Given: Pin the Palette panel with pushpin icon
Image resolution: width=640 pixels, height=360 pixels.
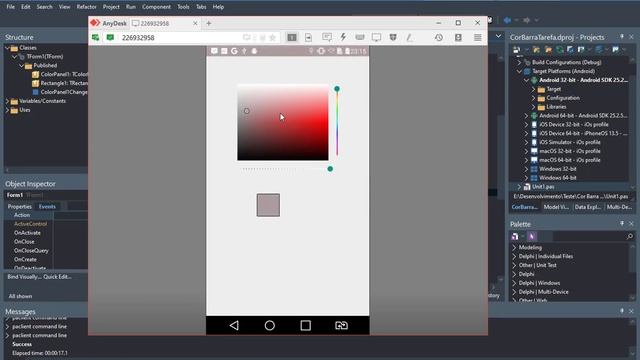Looking at the screenshot, I should coord(622,224).
